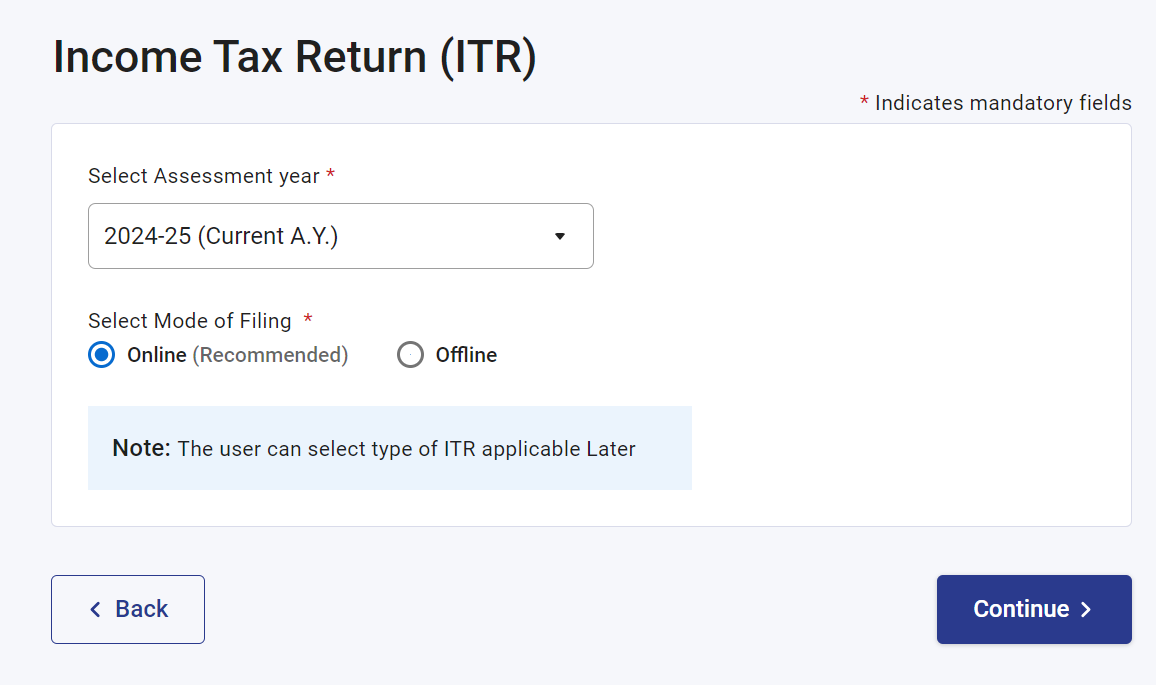Click the bold Note: label
Screen dimensions: 1156x685
[x=142, y=448]
